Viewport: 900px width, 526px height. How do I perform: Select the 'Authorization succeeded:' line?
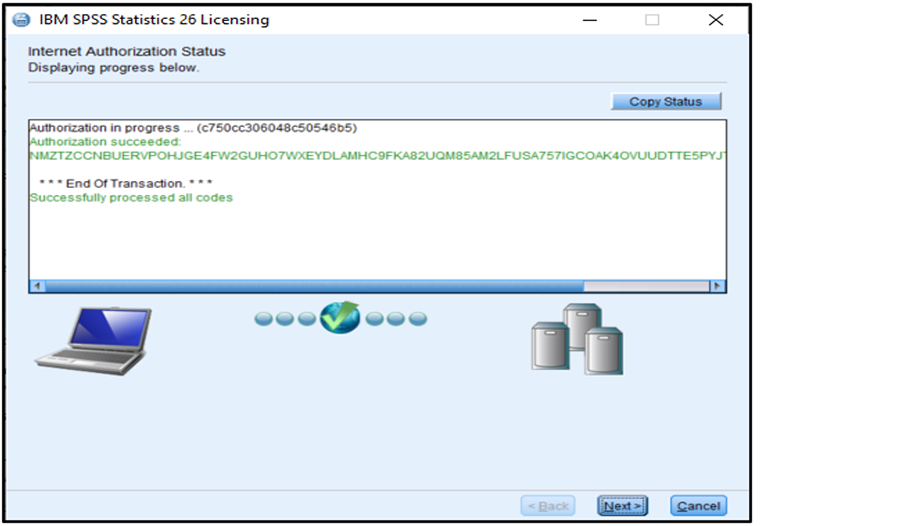coord(105,142)
